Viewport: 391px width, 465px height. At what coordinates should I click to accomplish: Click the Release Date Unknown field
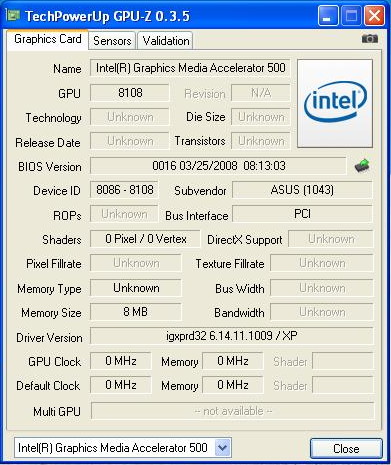[x=130, y=141]
